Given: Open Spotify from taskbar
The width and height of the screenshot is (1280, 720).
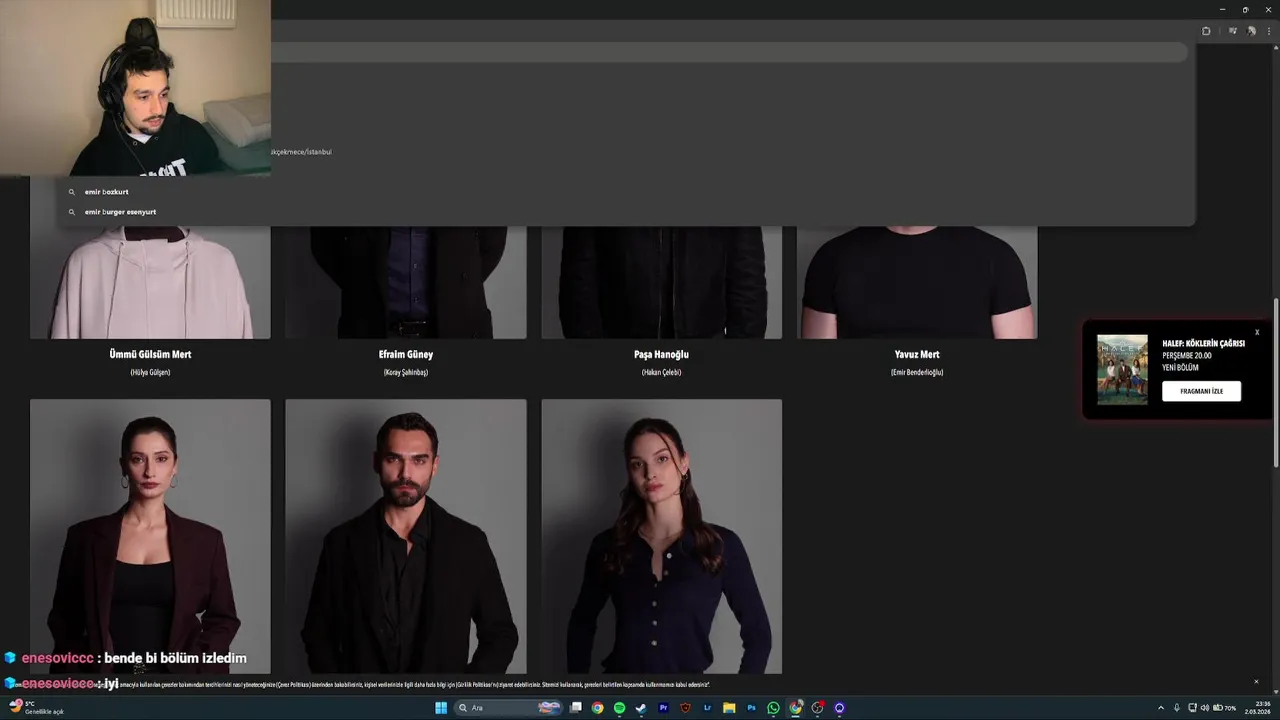Looking at the screenshot, I should tap(619, 708).
